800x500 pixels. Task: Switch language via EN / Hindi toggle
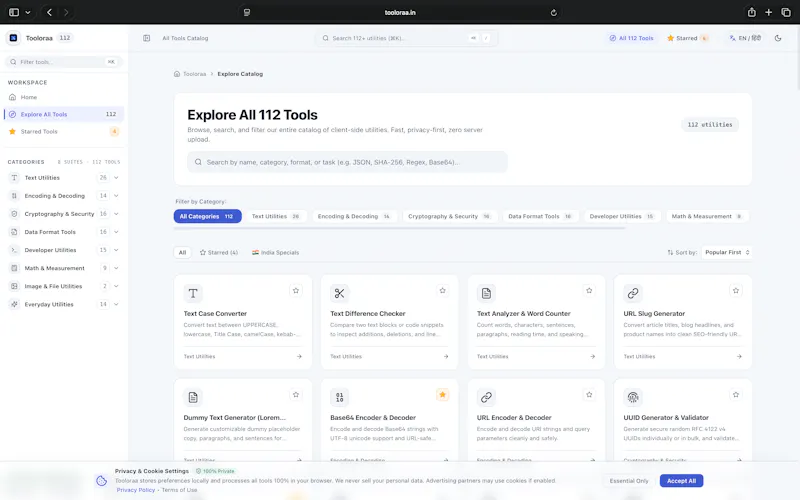click(x=745, y=38)
